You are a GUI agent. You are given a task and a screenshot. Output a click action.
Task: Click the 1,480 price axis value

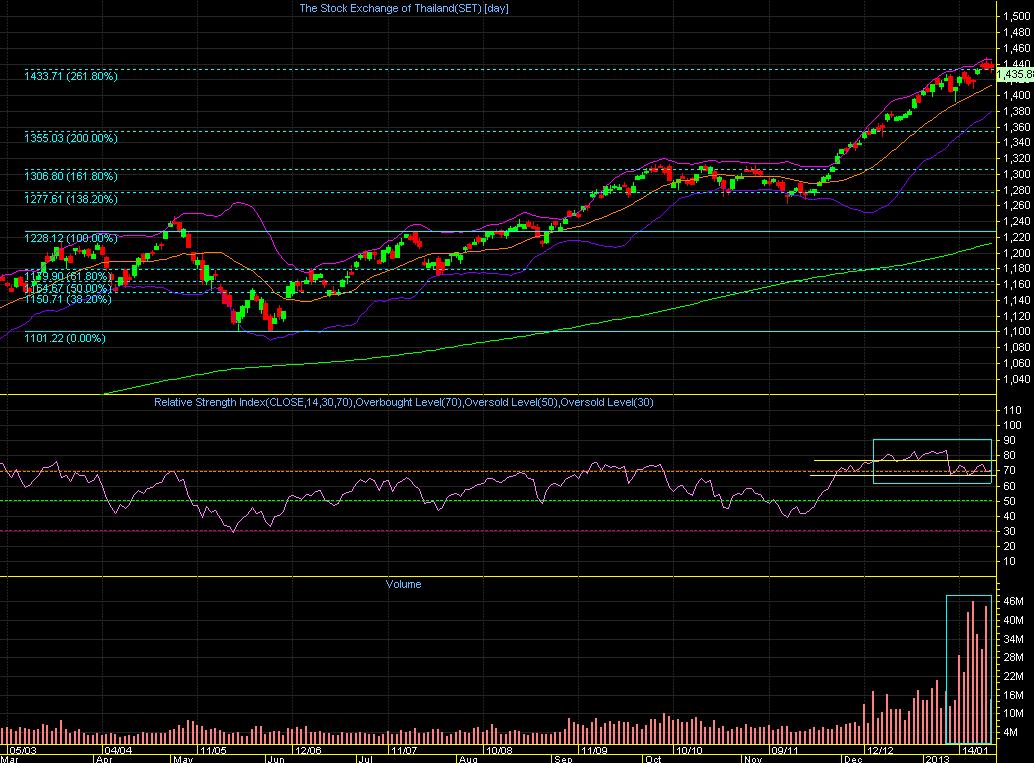tap(1016, 32)
